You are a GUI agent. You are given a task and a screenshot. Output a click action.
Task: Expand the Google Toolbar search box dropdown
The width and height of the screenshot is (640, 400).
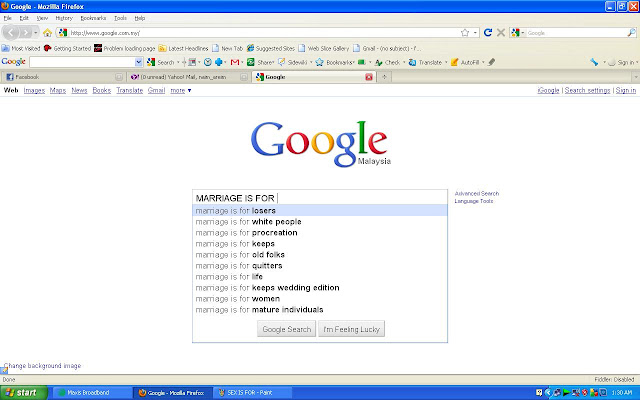pyautogui.click(x=139, y=62)
